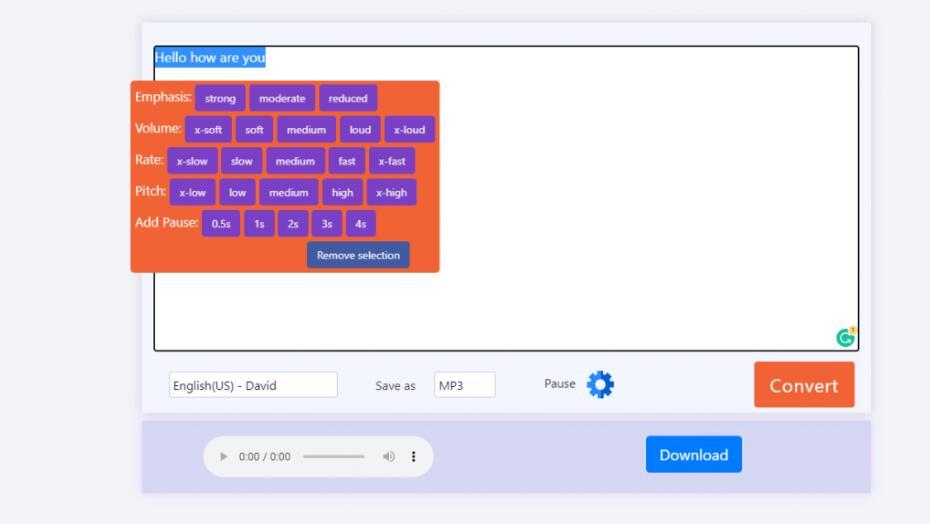Click the Remove selection button
Viewport: 930px width, 524px height.
358,255
